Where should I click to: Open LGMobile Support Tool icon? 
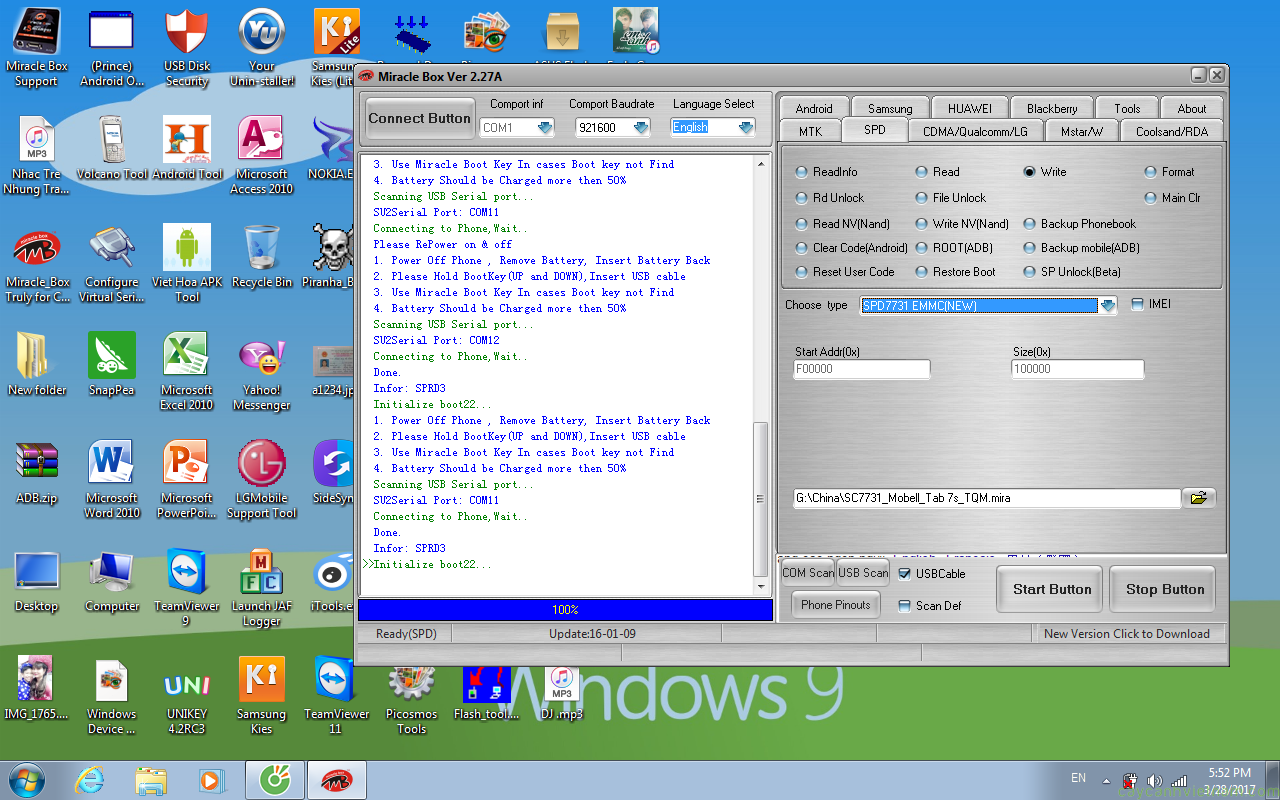[x=262, y=479]
